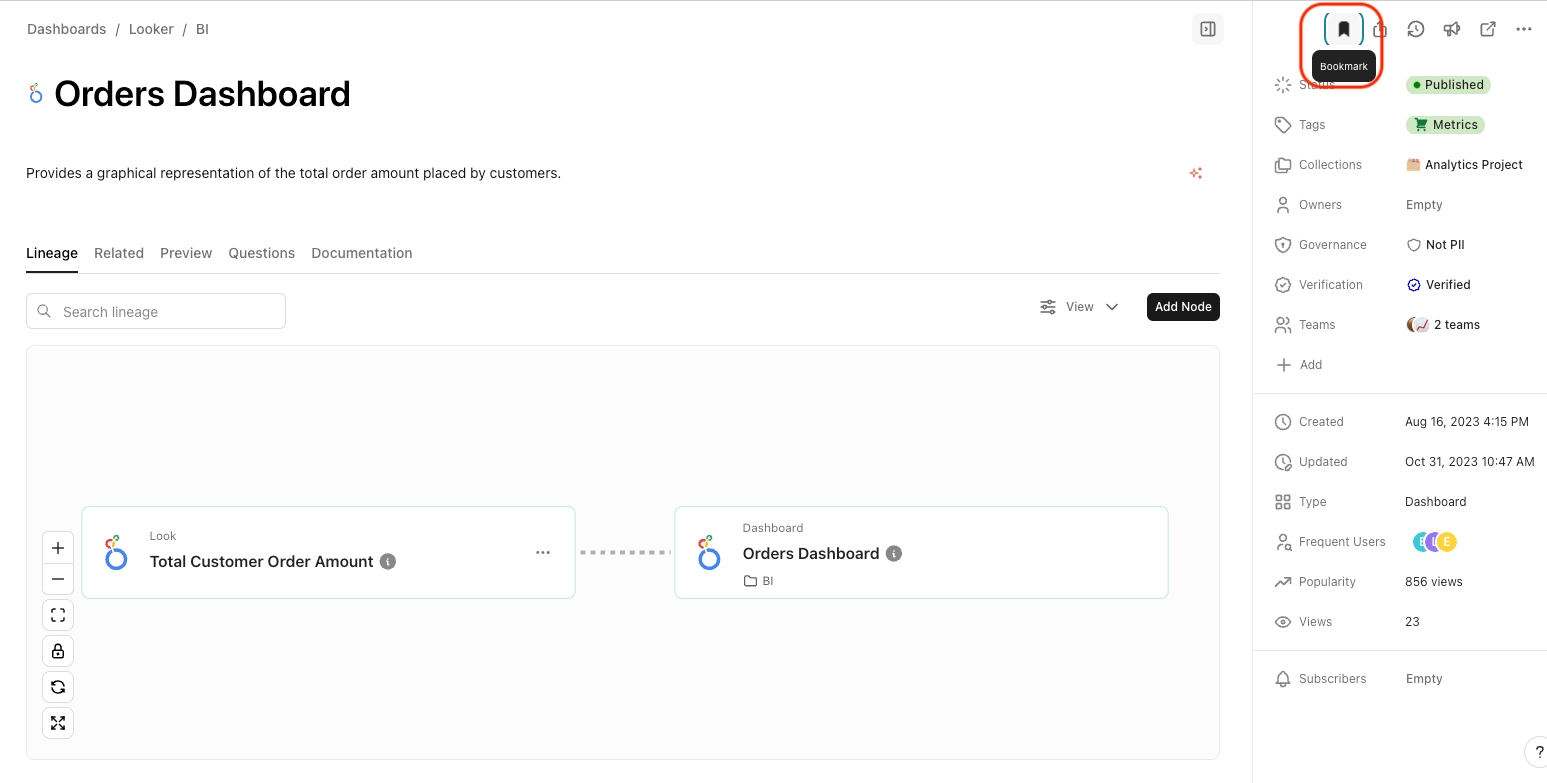1547x783 pixels.
Task: Zoom in on the lineage graph
Action: 58,548
